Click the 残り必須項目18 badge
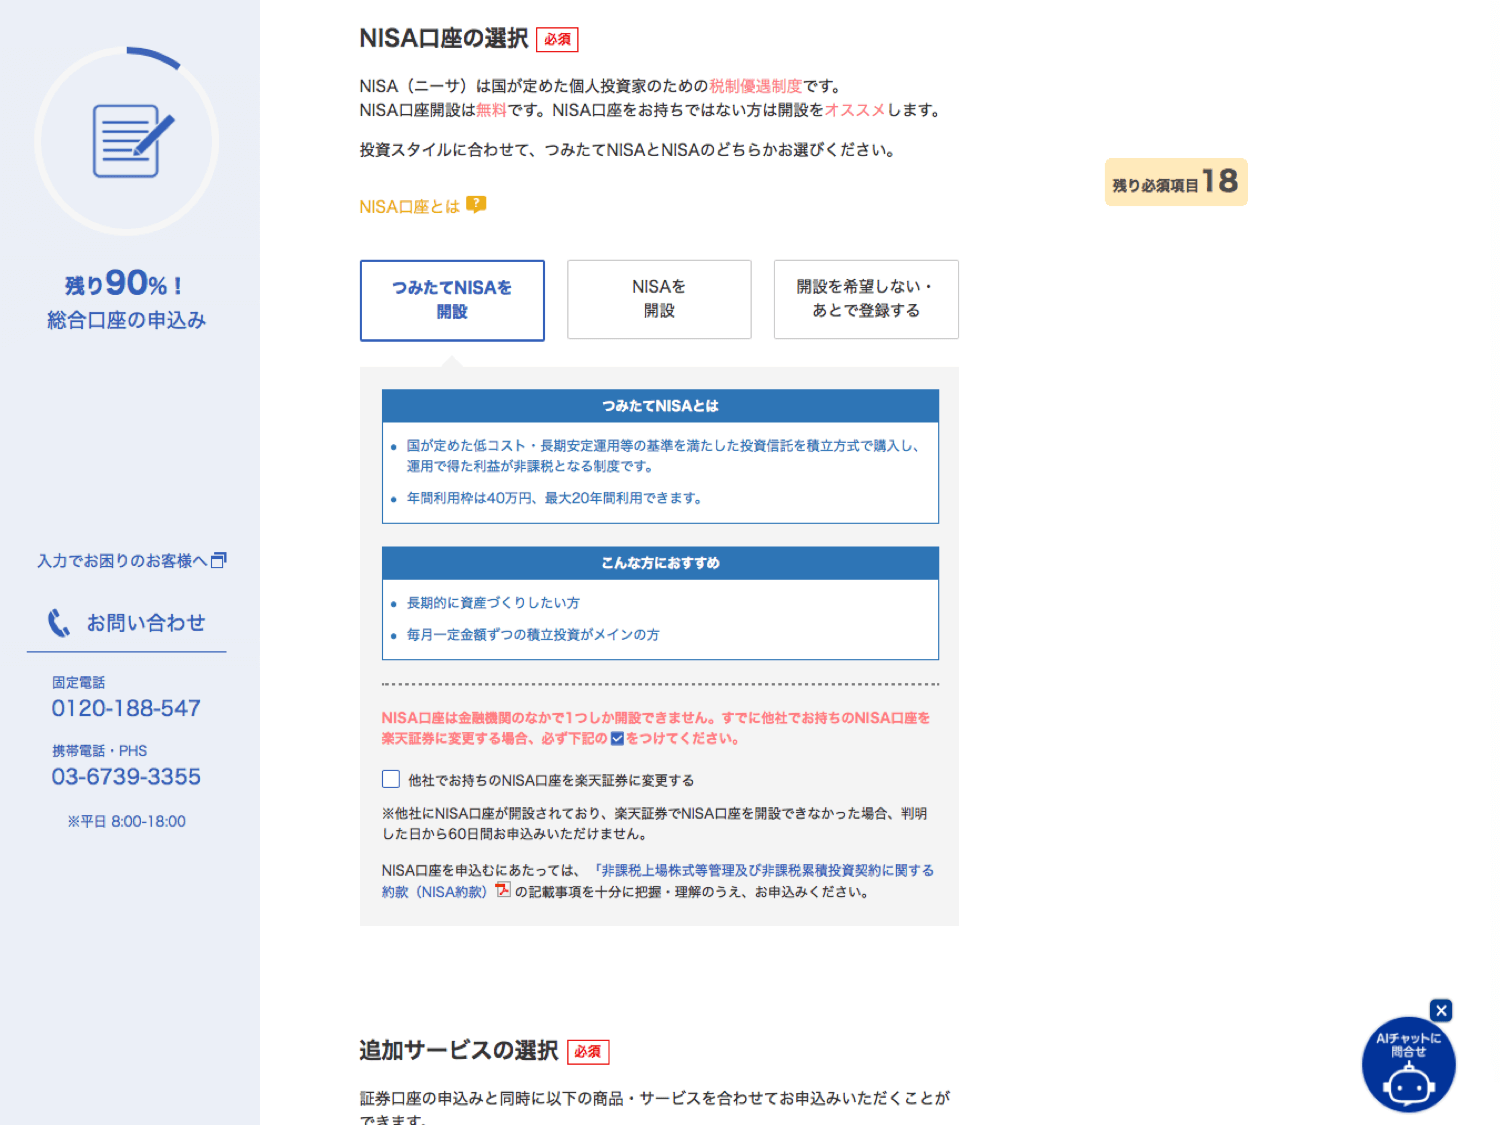This screenshot has height=1125, width=1500. pyautogui.click(x=1176, y=182)
